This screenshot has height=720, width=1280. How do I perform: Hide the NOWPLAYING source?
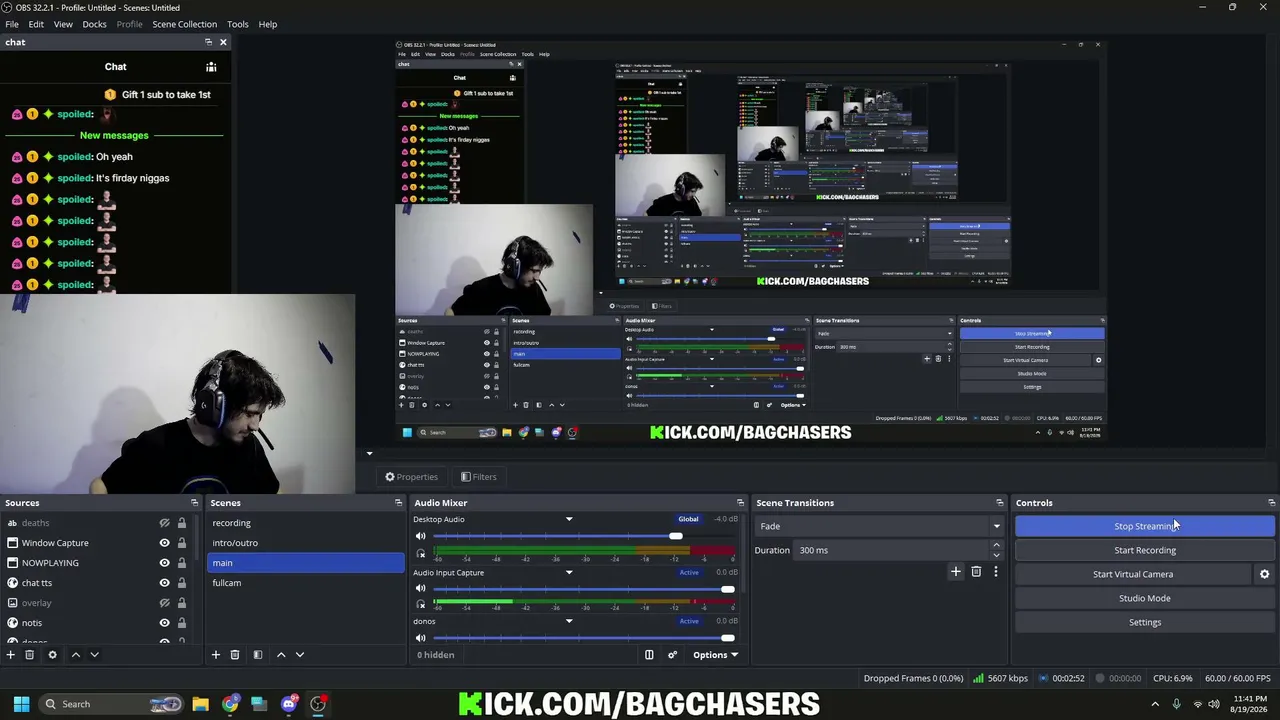pos(164,563)
